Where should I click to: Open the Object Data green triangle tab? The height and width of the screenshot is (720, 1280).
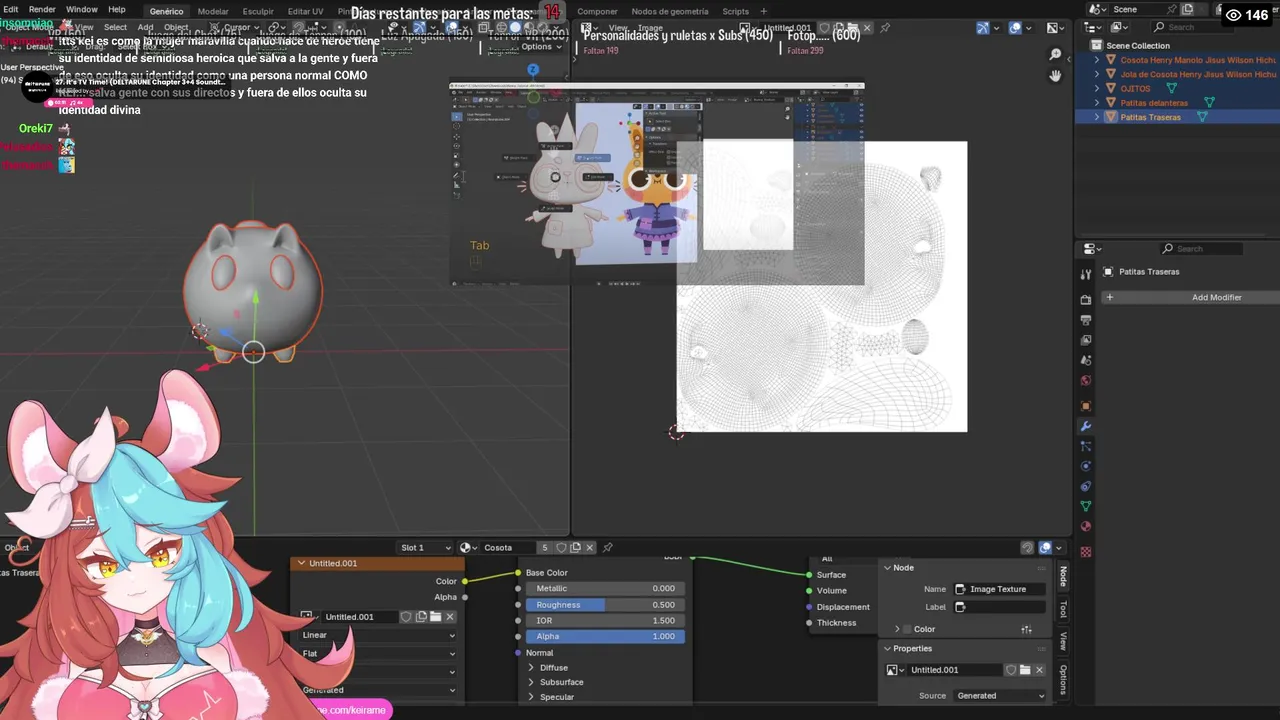1086,506
